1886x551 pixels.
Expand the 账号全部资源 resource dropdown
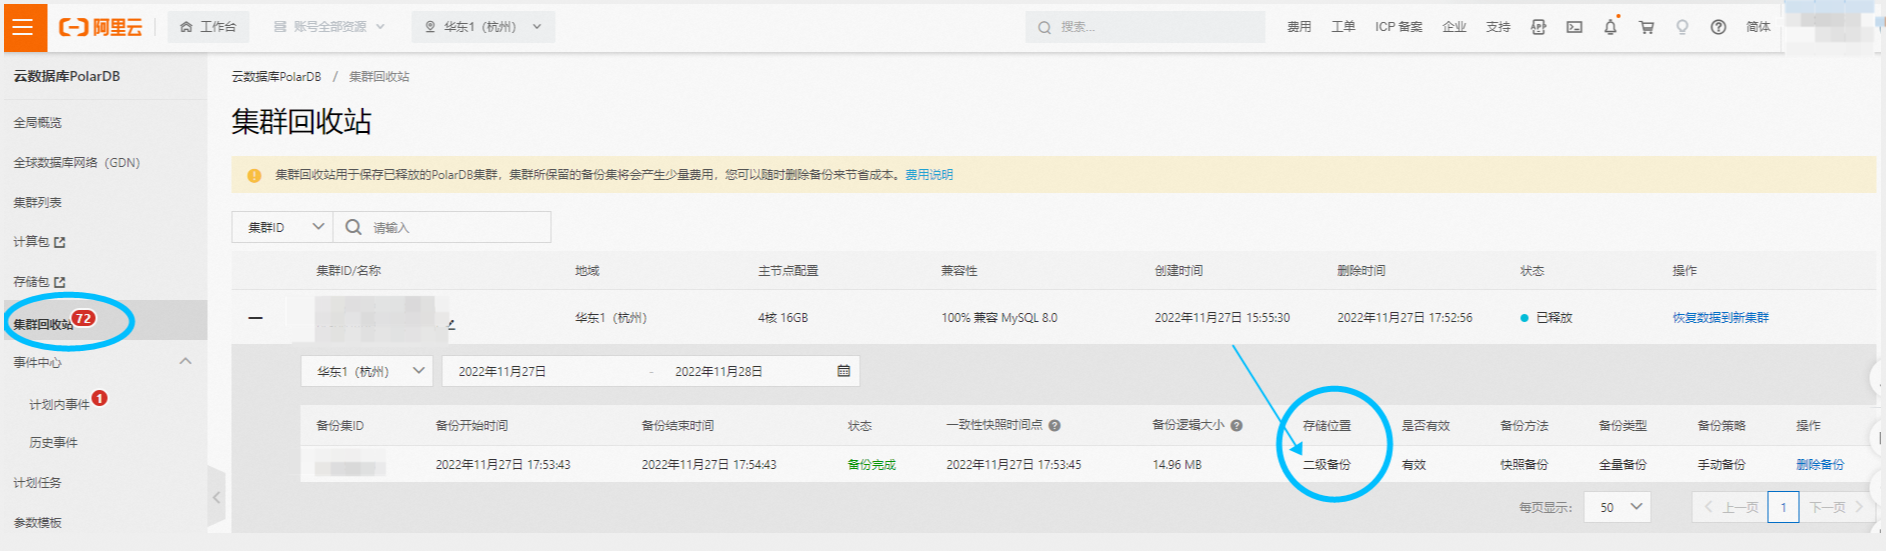[329, 27]
